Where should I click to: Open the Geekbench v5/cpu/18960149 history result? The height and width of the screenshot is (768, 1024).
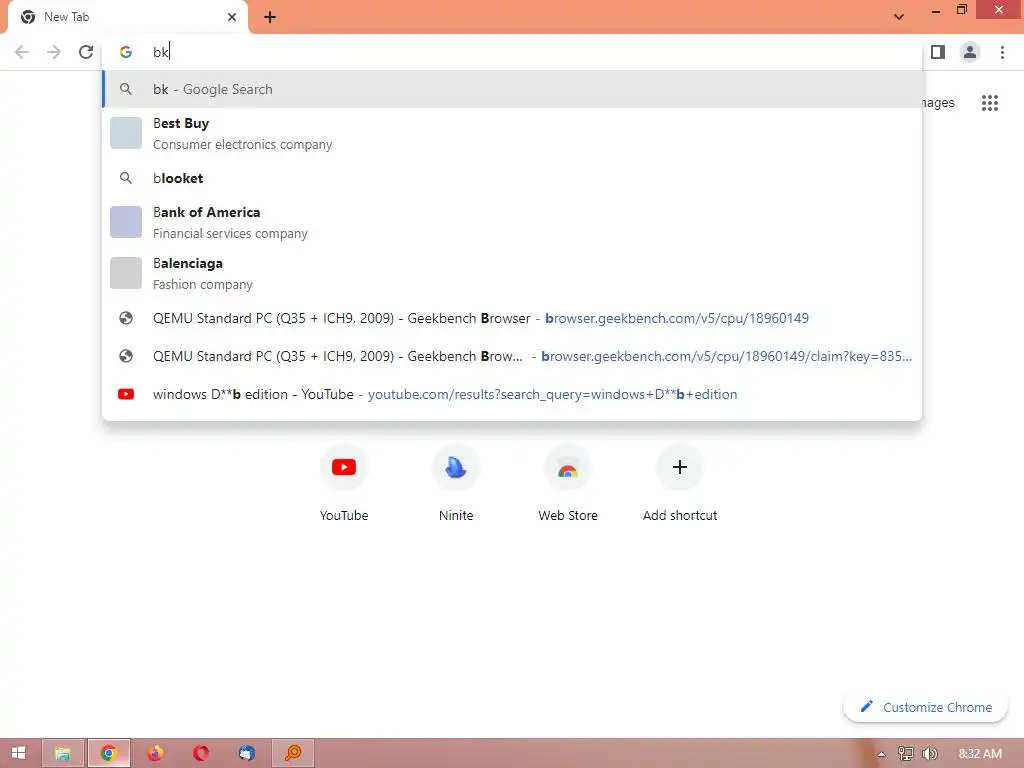point(512,319)
